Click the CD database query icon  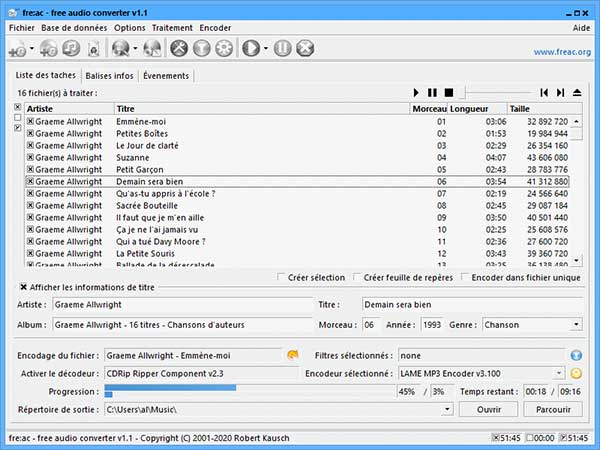[x=121, y=48]
